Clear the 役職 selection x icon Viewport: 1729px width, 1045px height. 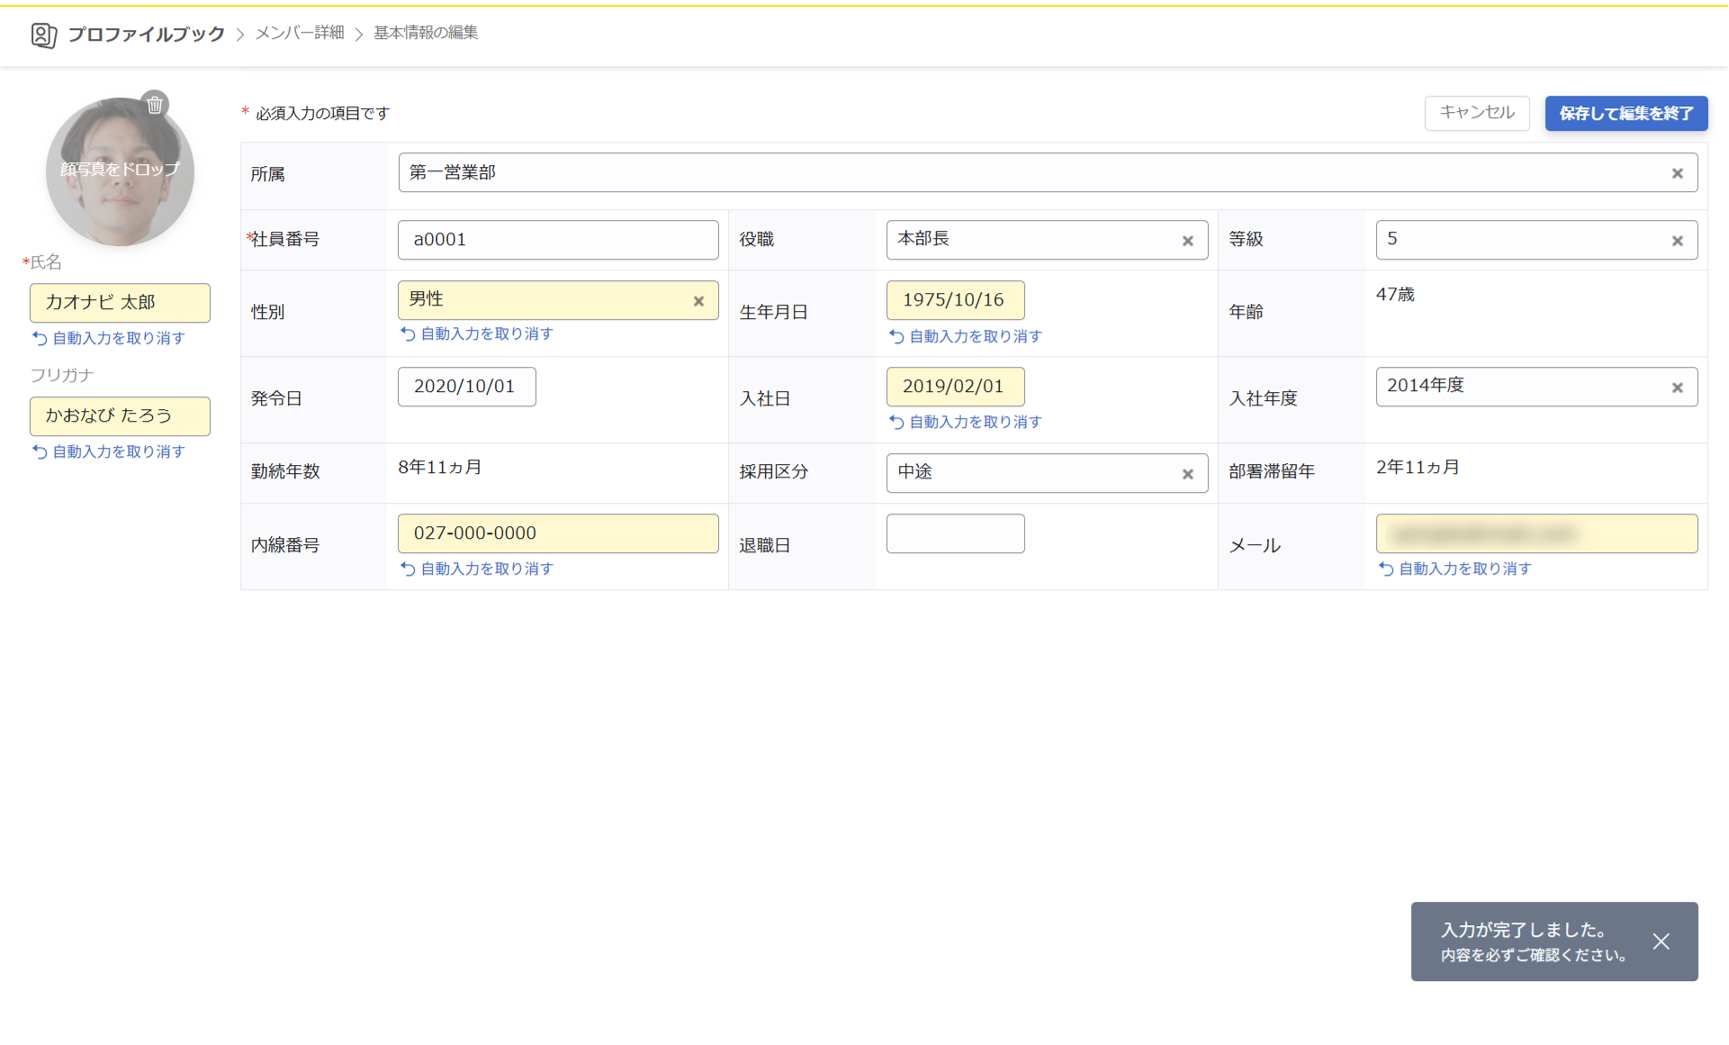[x=1187, y=241]
